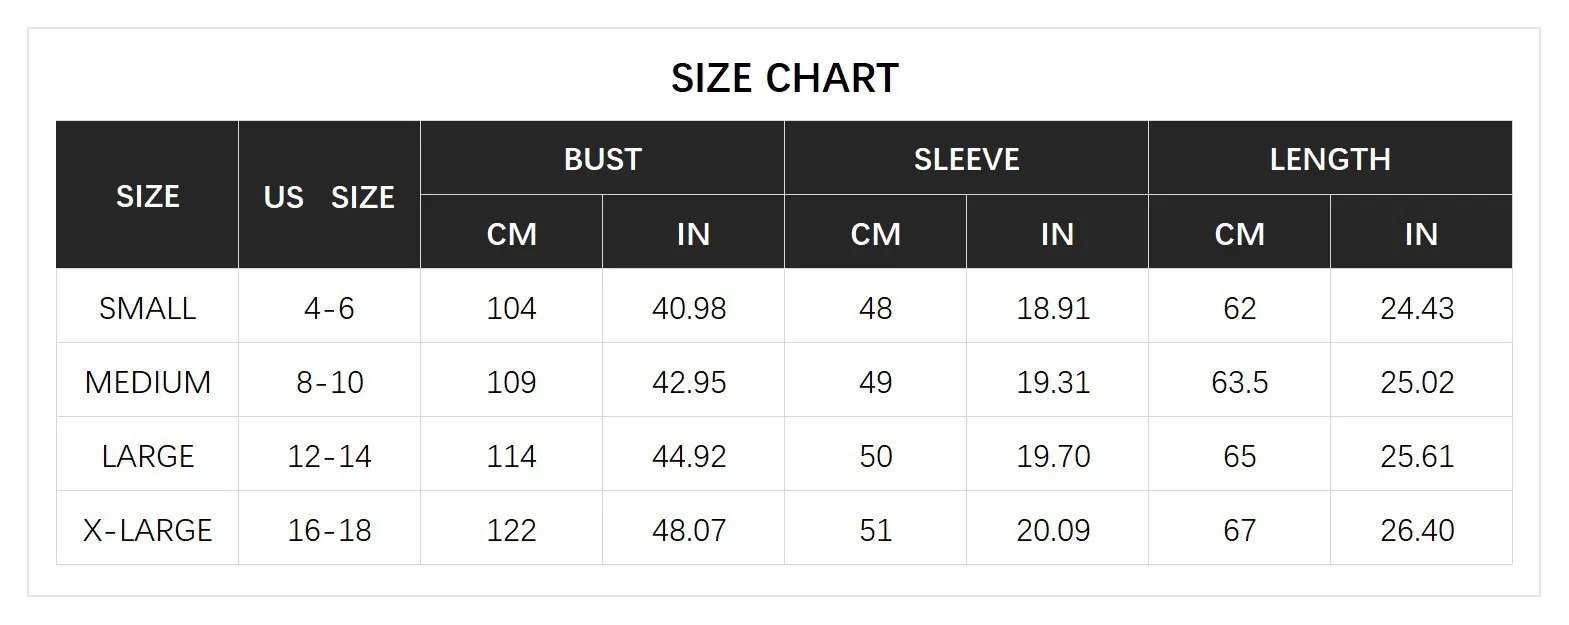This screenshot has width=1569, height=625.
Task: Click the US size 4-6 cell
Action: click(x=329, y=308)
